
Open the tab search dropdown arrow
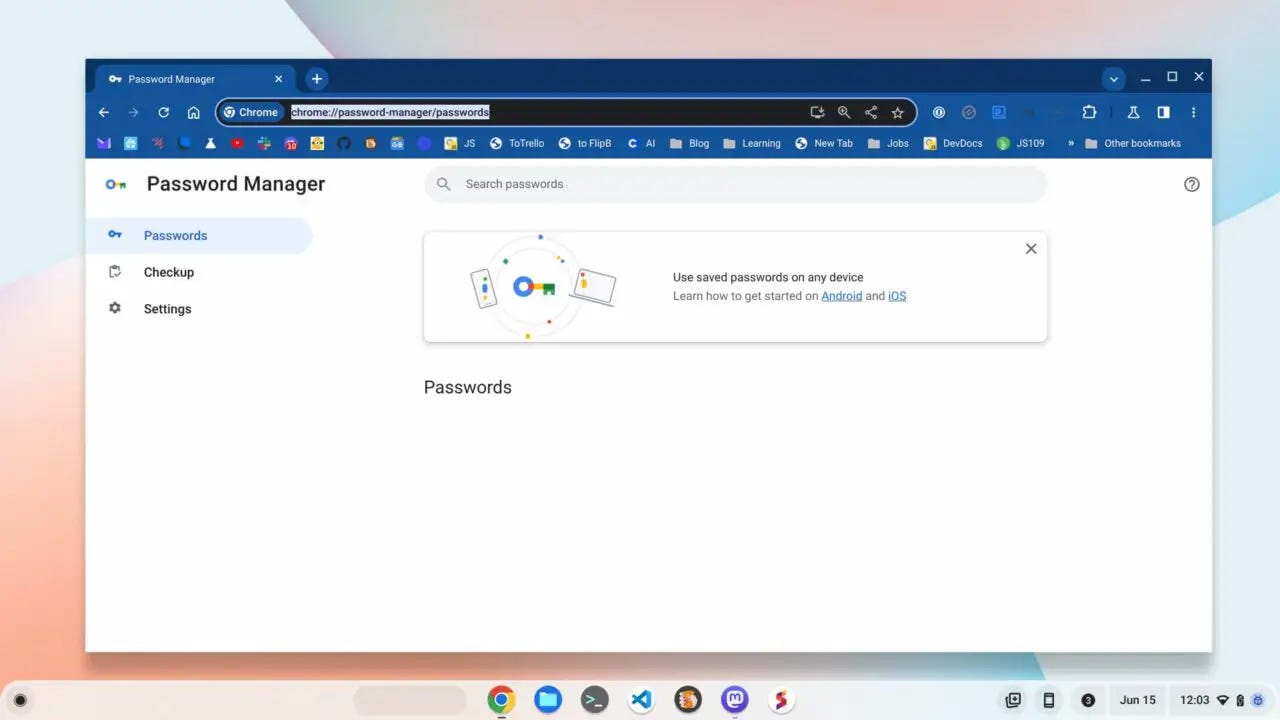tap(1114, 79)
